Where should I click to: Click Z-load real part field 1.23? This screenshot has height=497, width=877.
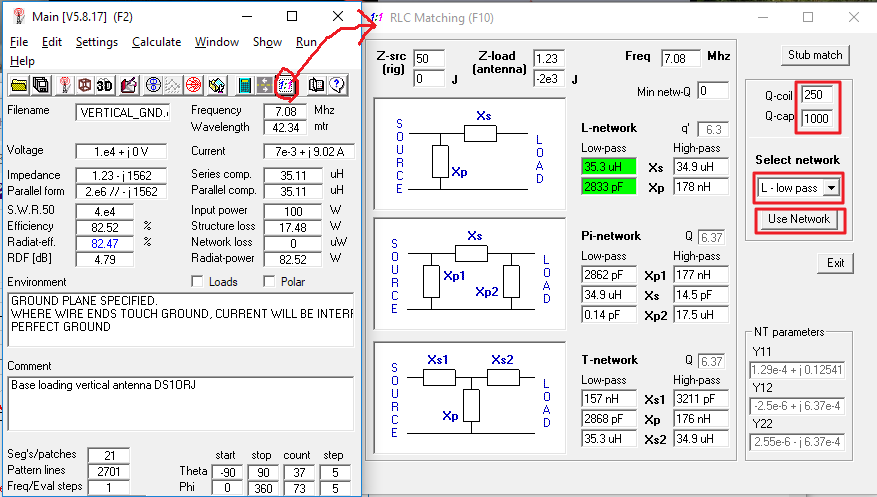point(549,59)
